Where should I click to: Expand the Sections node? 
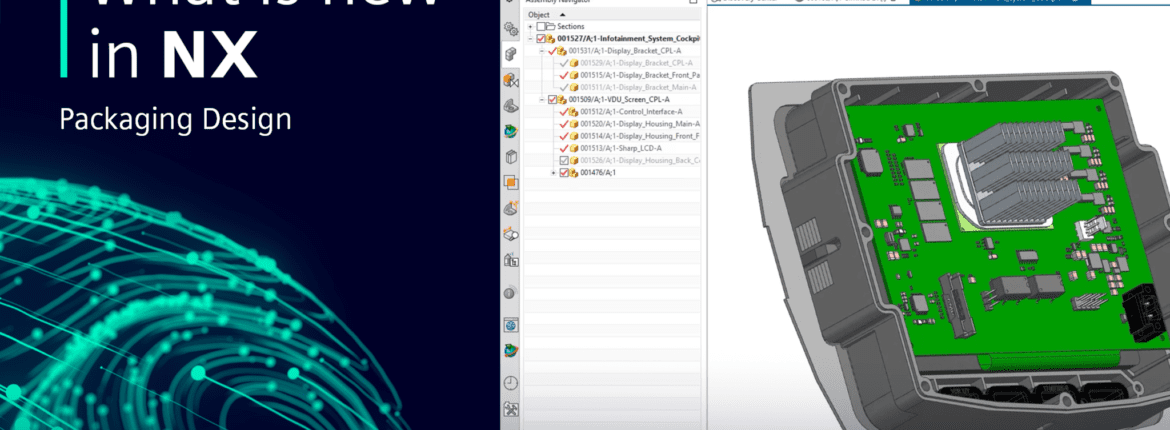[x=531, y=26]
